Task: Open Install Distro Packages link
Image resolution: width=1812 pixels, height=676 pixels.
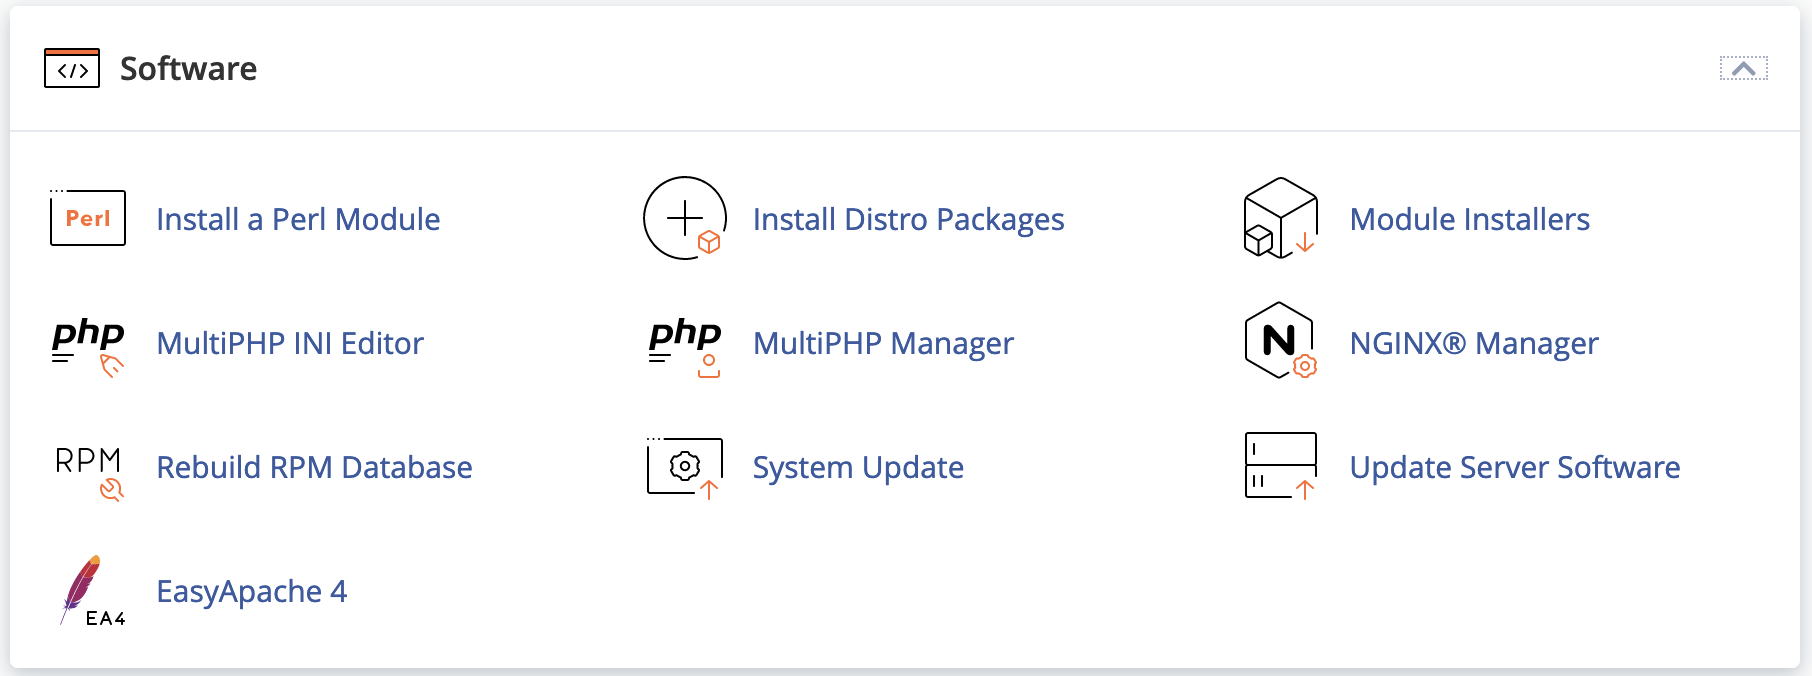Action: tap(908, 219)
